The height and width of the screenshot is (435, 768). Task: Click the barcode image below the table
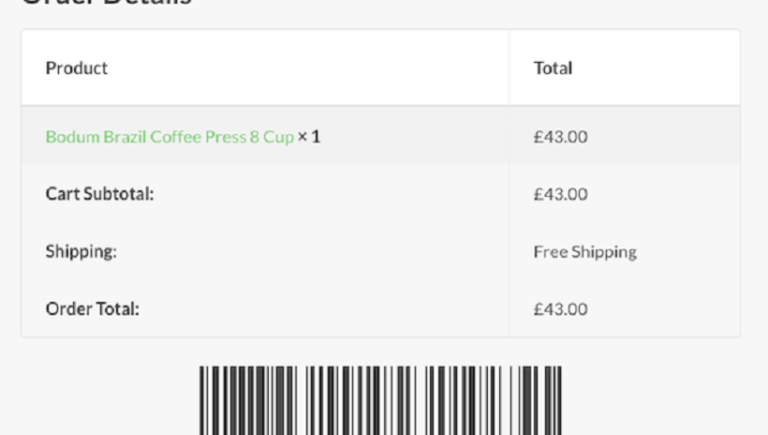point(380,400)
